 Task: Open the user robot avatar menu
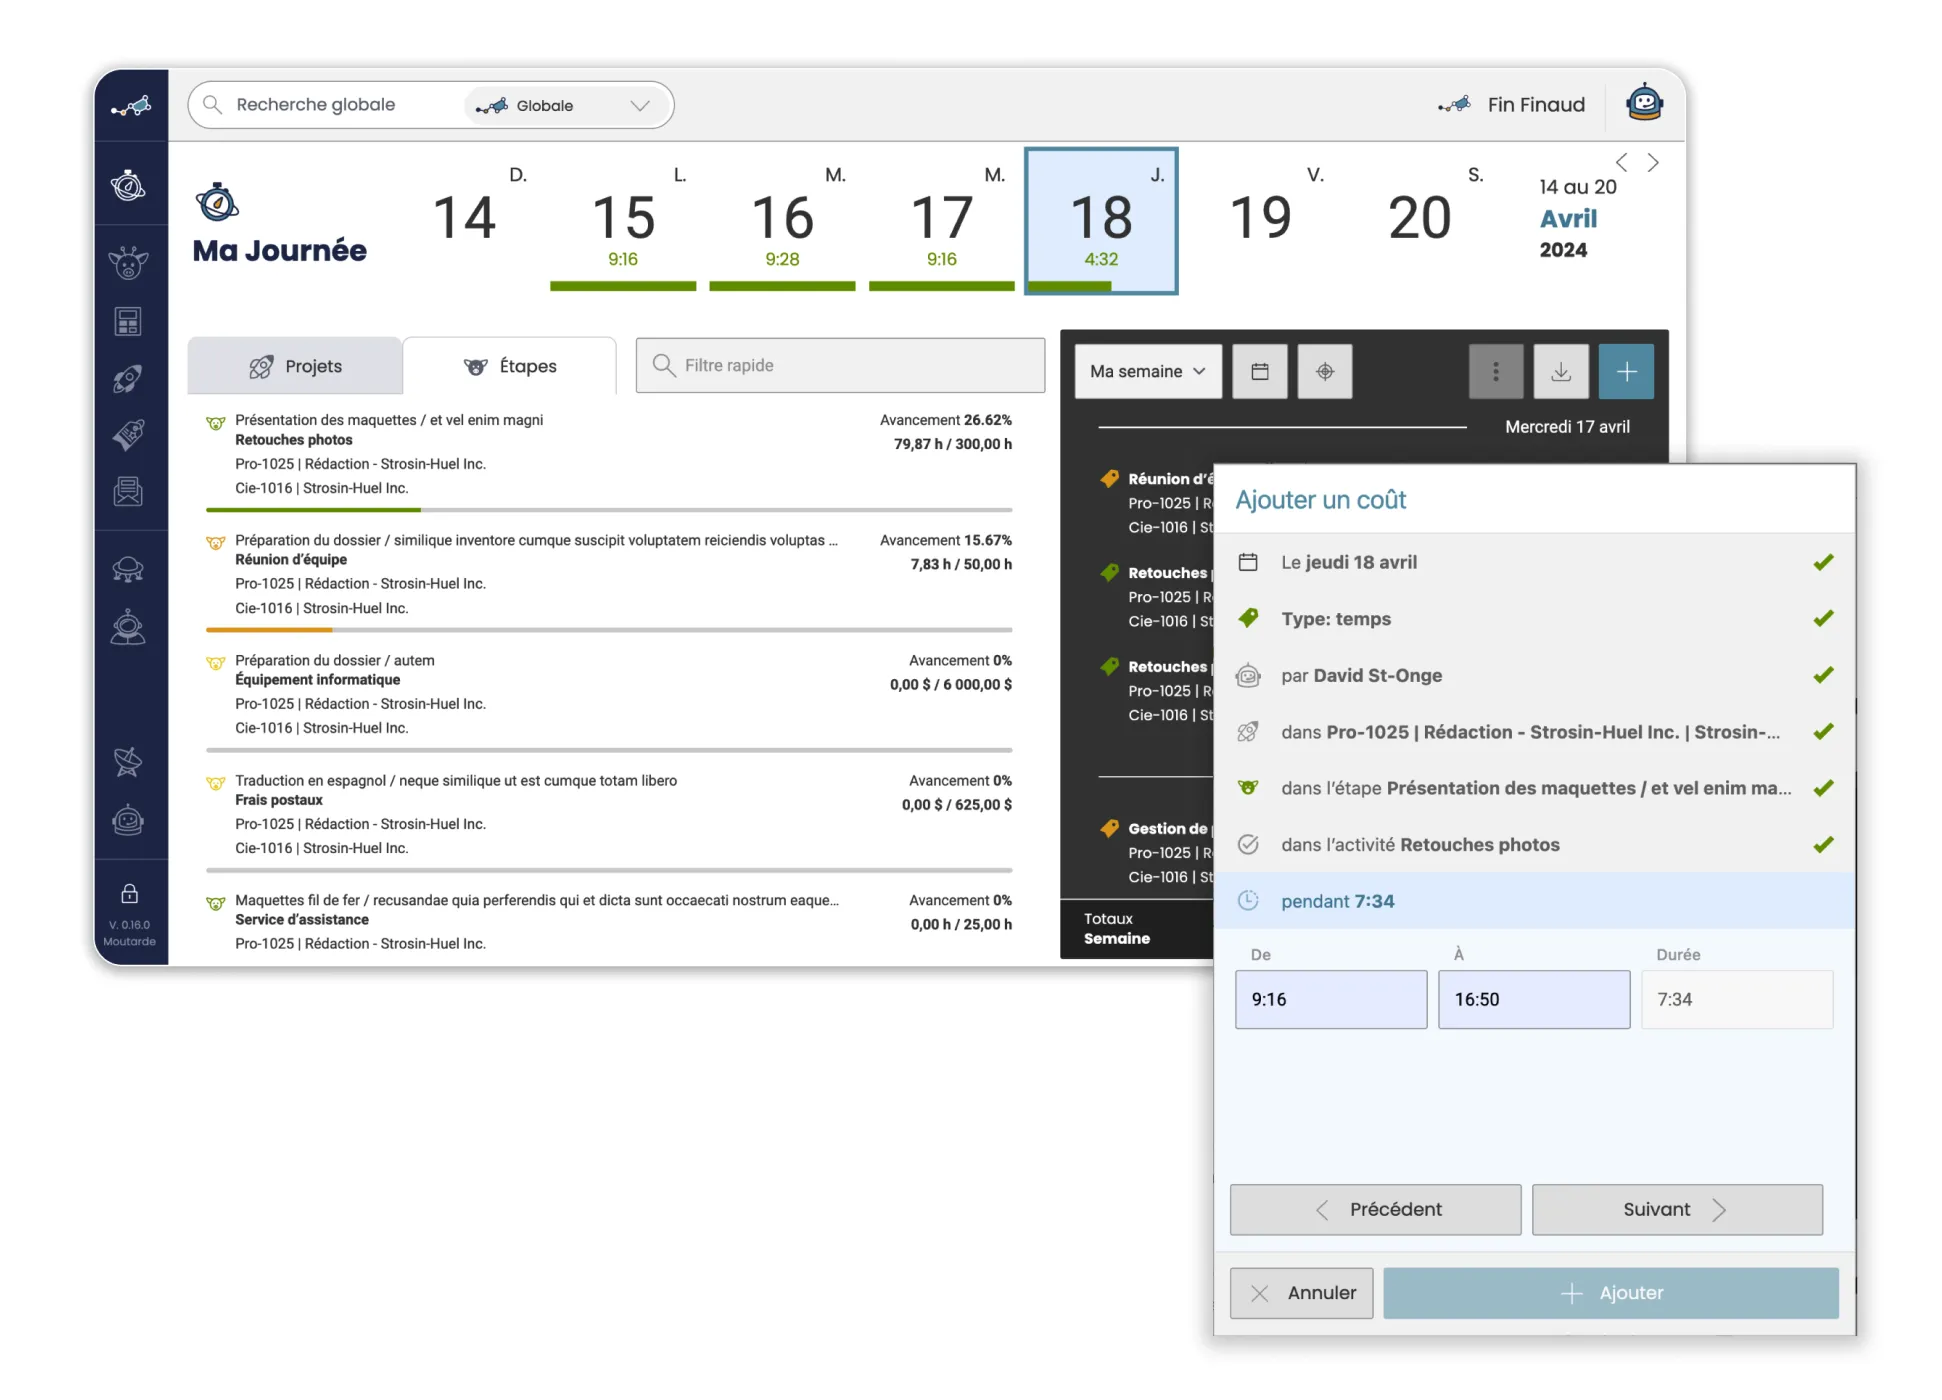click(x=1645, y=103)
